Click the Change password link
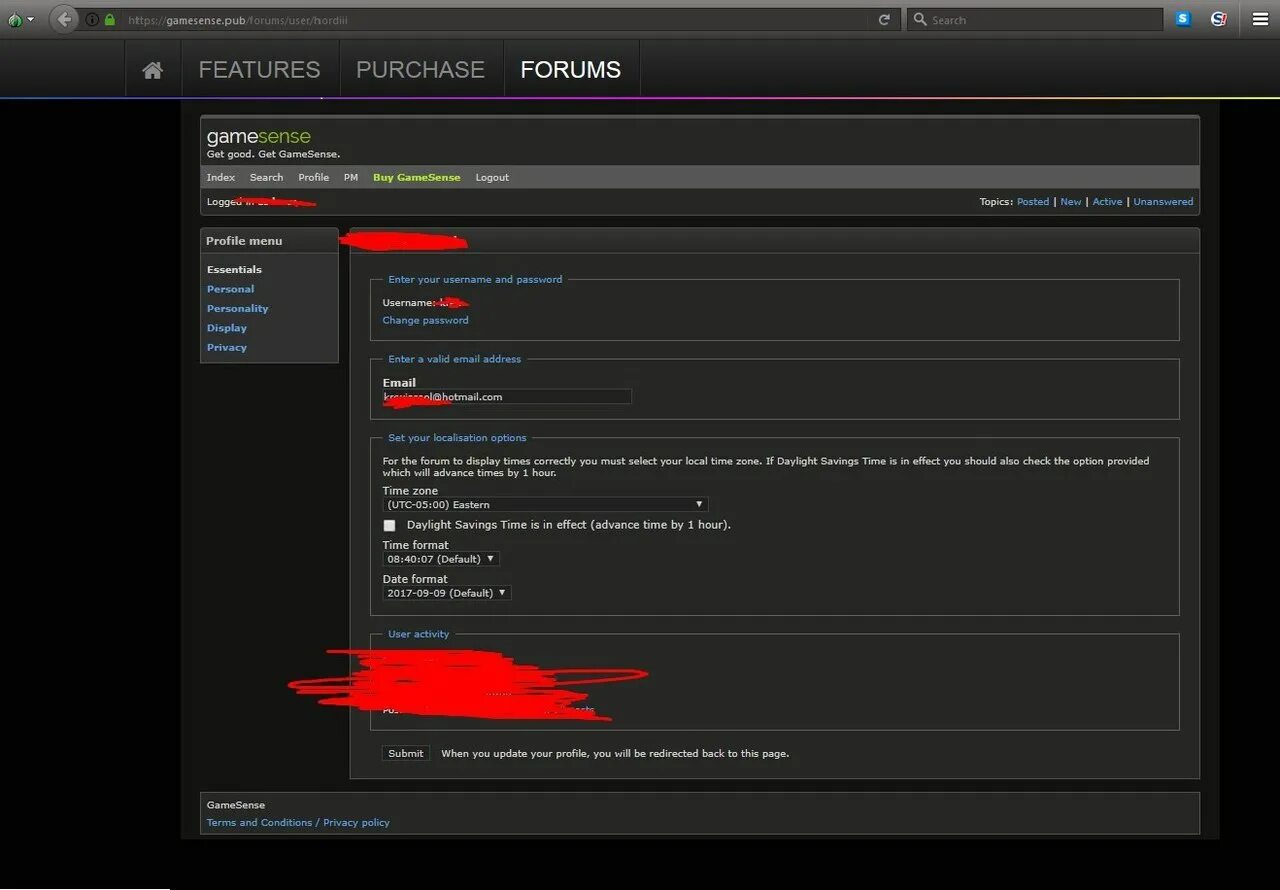Viewport: 1280px width, 890px height. pos(425,320)
